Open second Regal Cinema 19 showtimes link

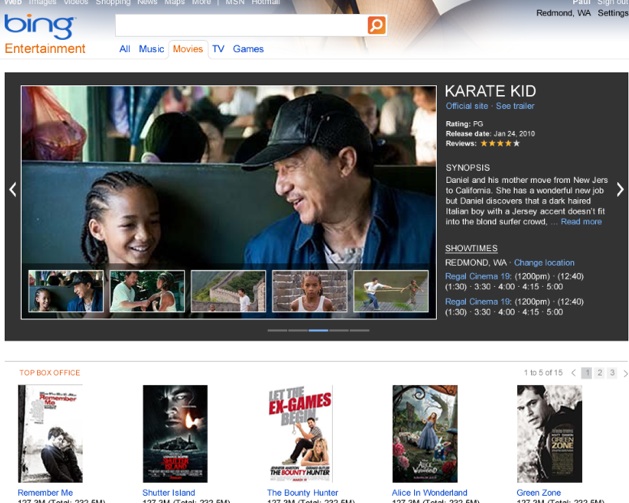478,302
